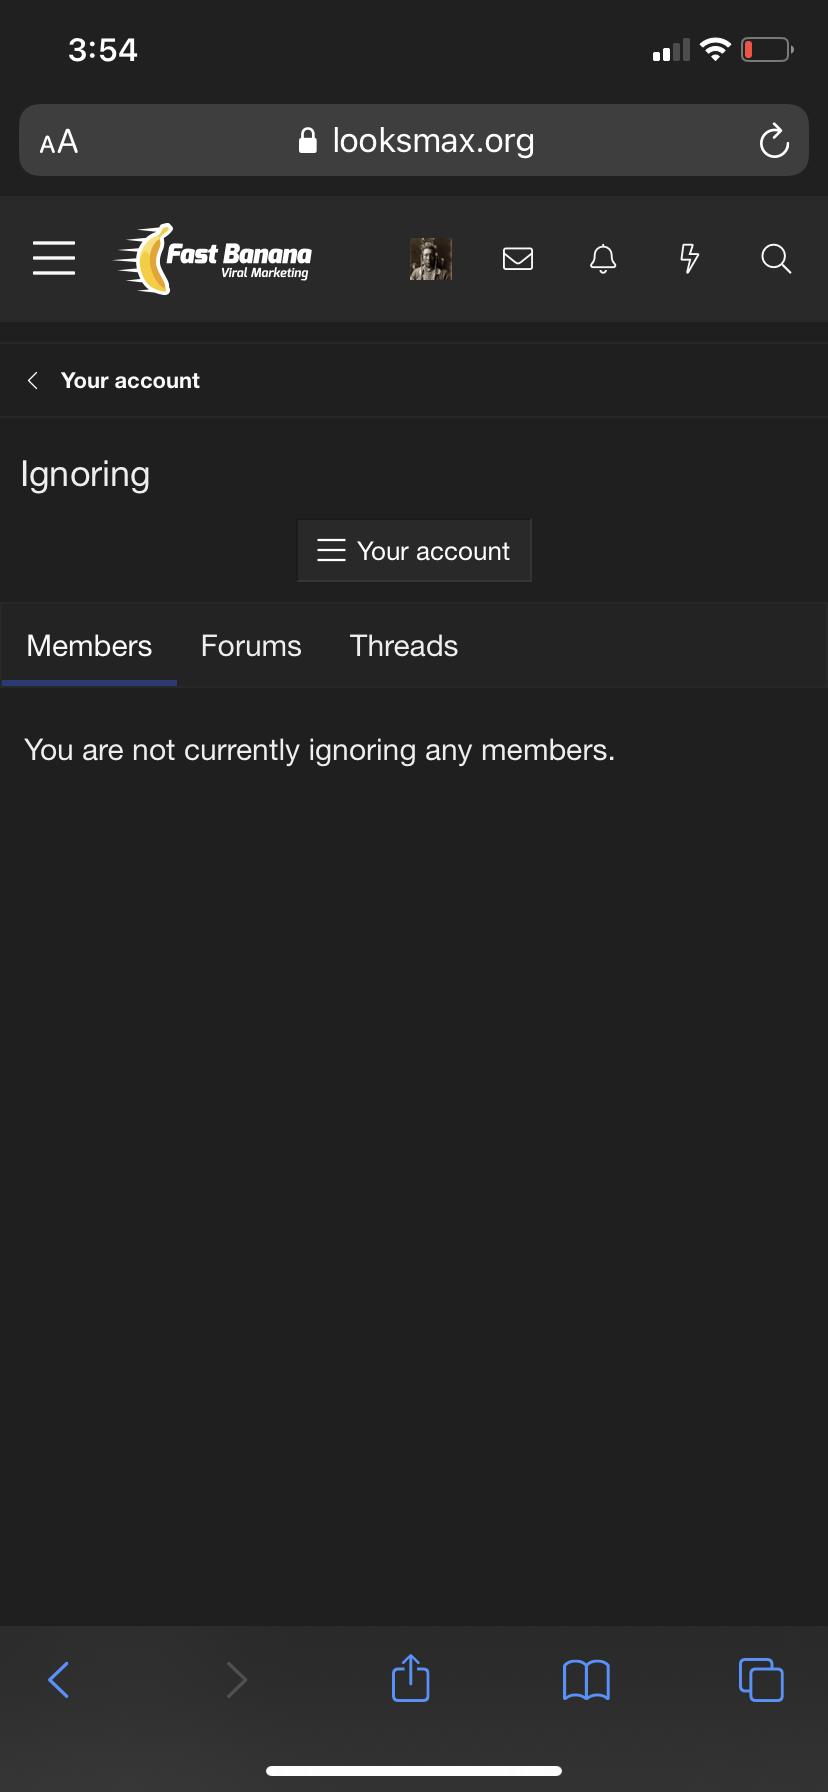Open the hamburger navigation menu
The image size is (828, 1792).
(54, 258)
